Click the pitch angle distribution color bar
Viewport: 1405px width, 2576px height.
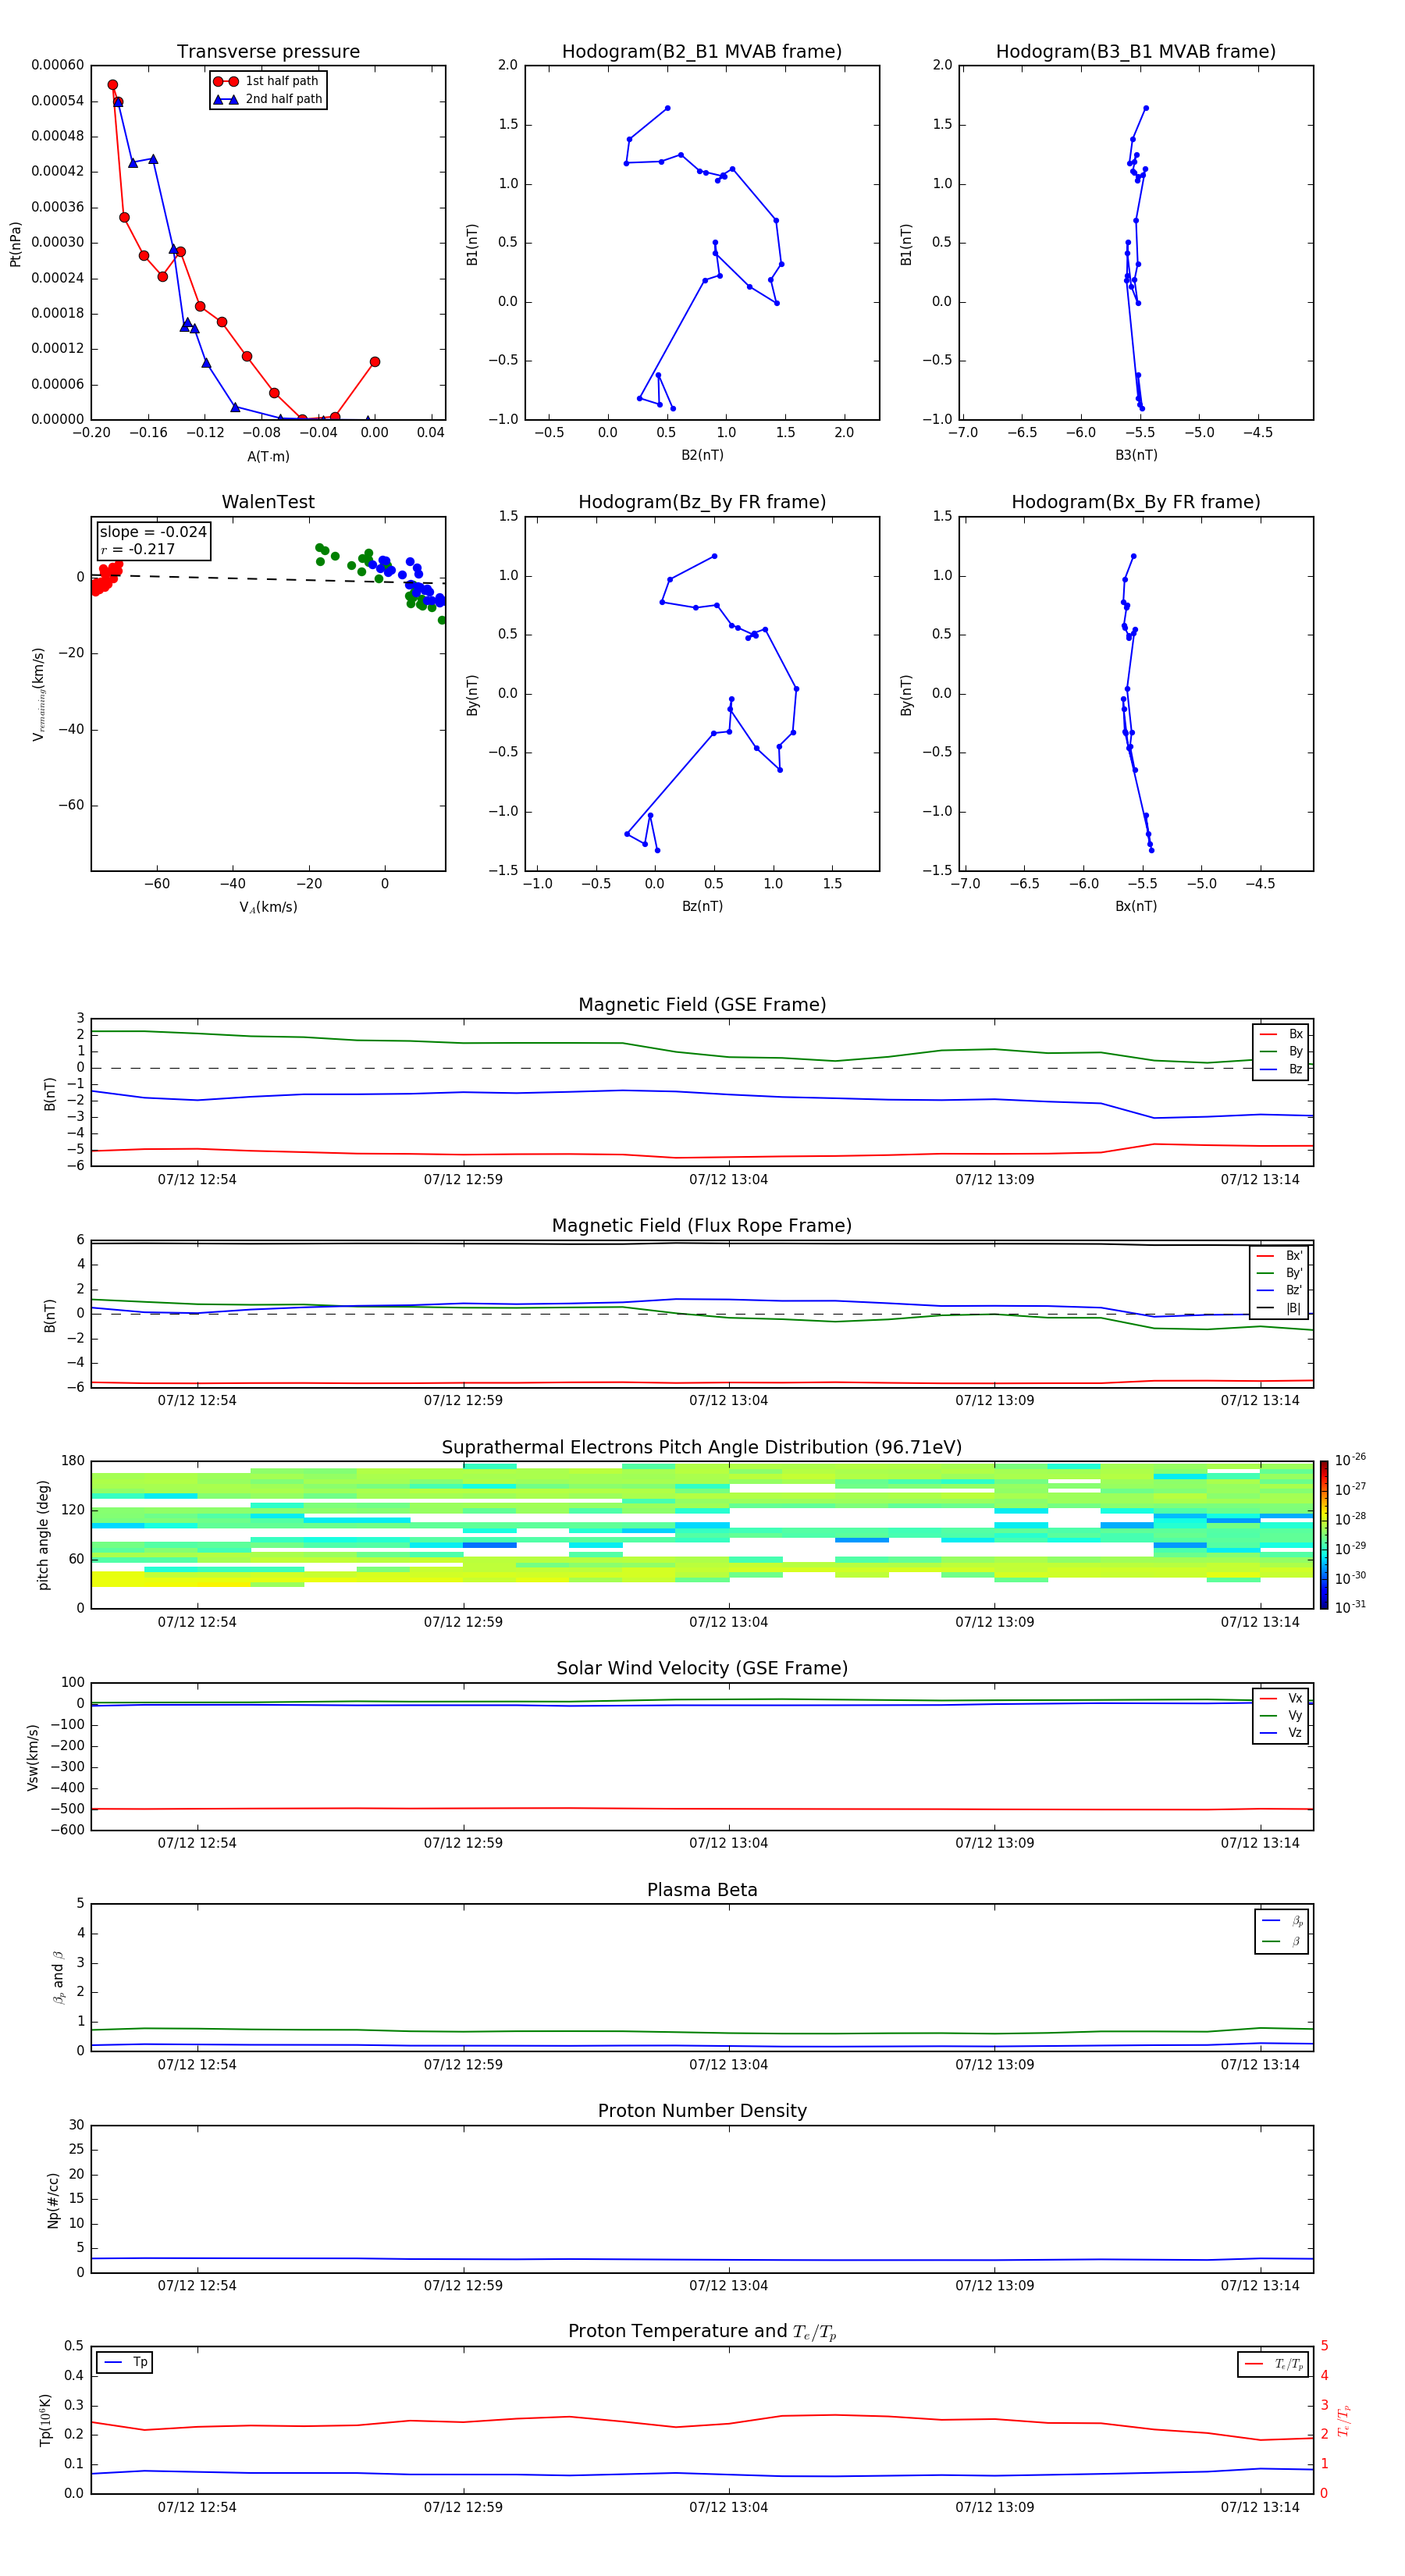pyautogui.click(x=1324, y=1535)
